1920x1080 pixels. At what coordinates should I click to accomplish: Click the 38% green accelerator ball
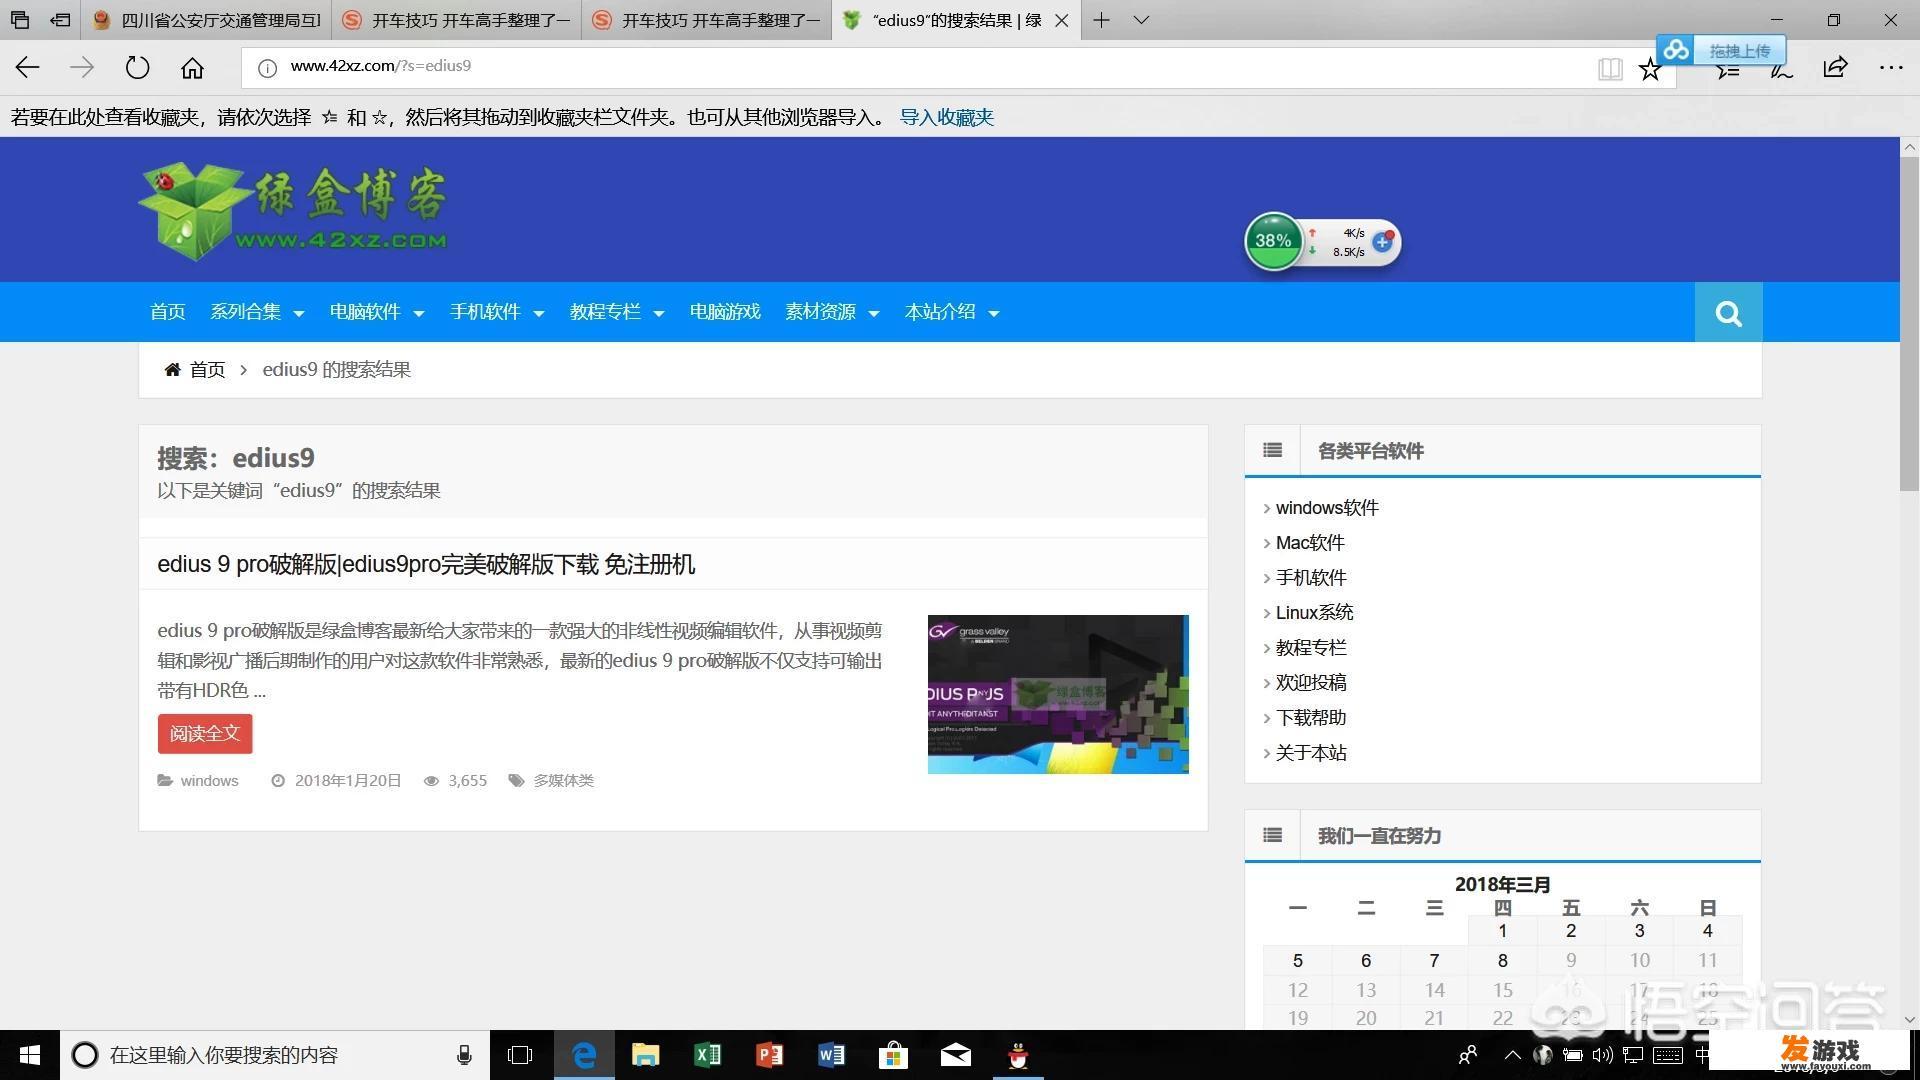coord(1273,241)
